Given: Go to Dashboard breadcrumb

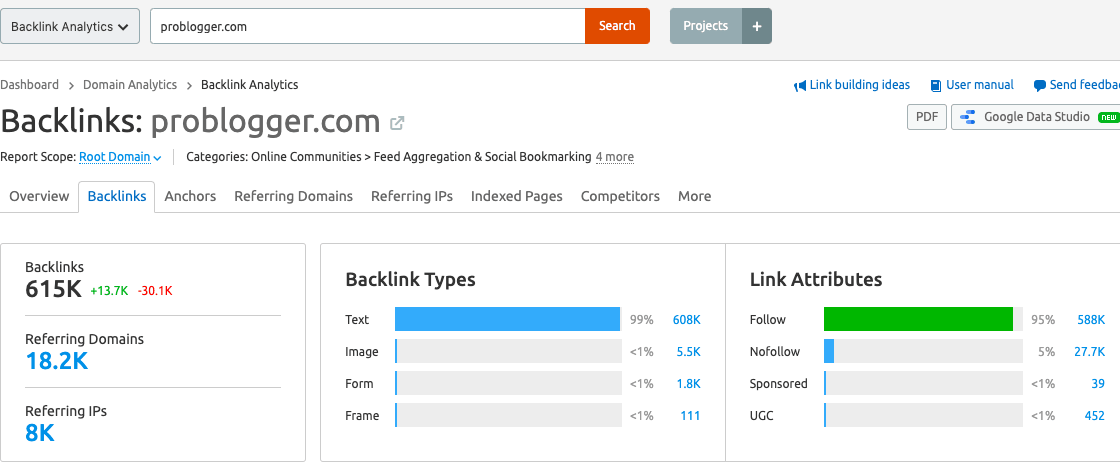Looking at the screenshot, I should (29, 85).
